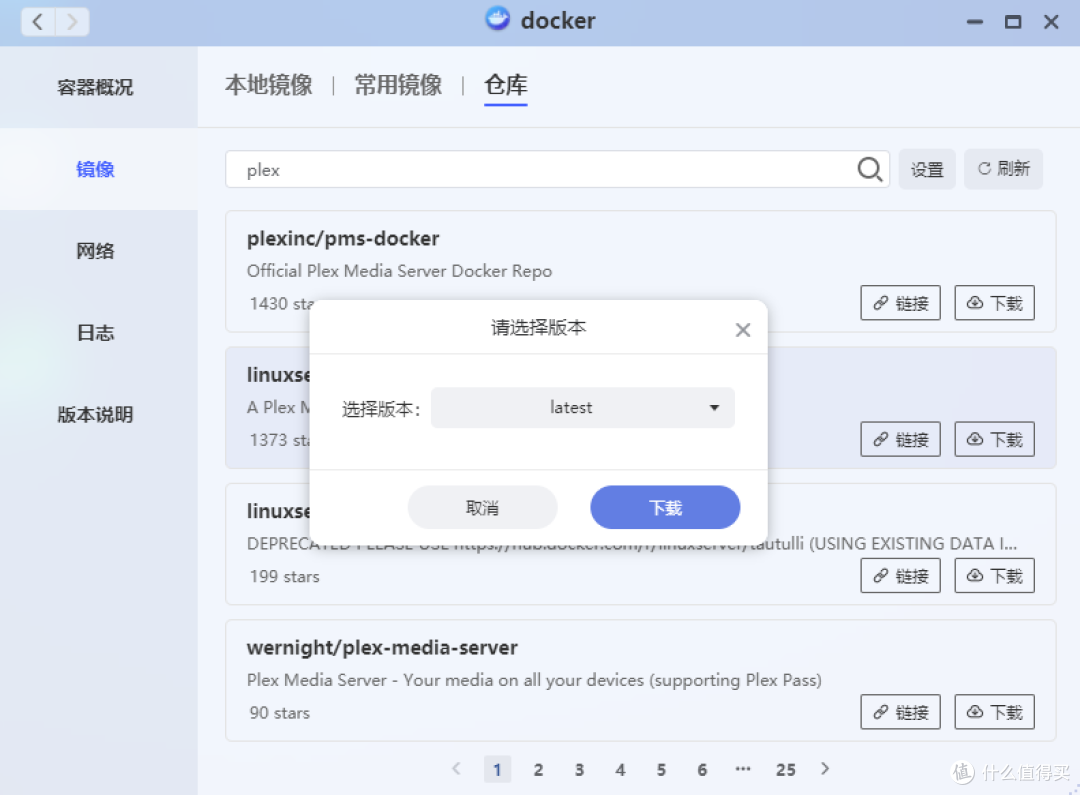Close the docker window
Viewport: 1080px width, 795px height.
click(x=1051, y=22)
